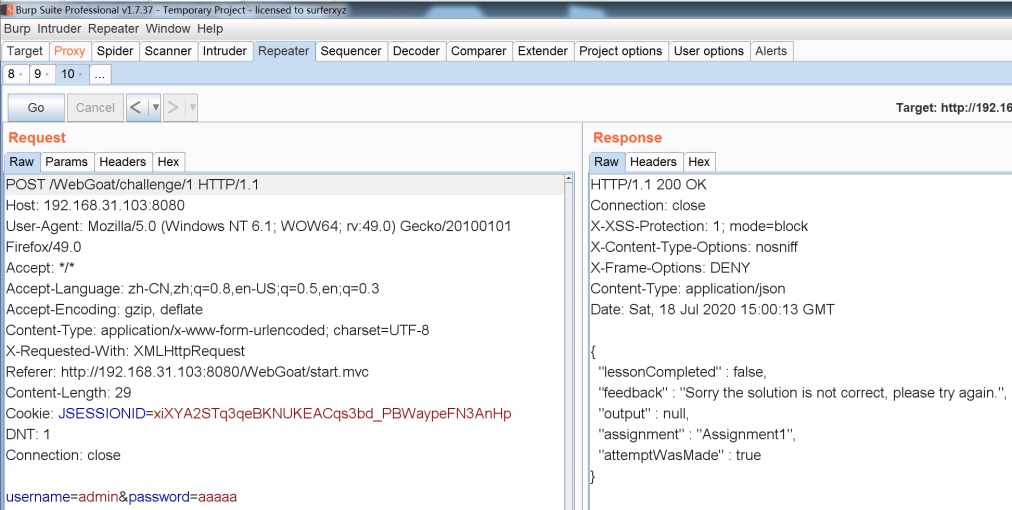Click the Accept-Encoding request header
Image resolution: width=1012 pixels, height=510 pixels.
point(105,309)
